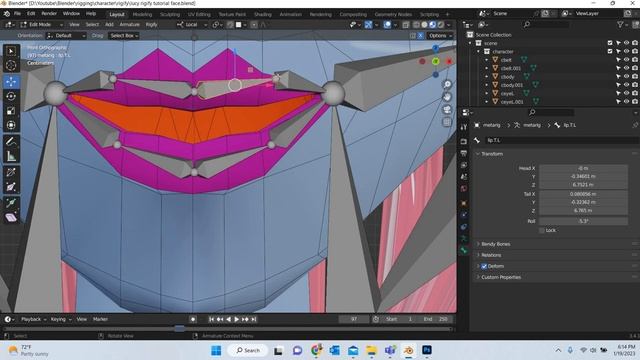
Task: Switch perspective/orthographic grid icon
Action: point(447,122)
